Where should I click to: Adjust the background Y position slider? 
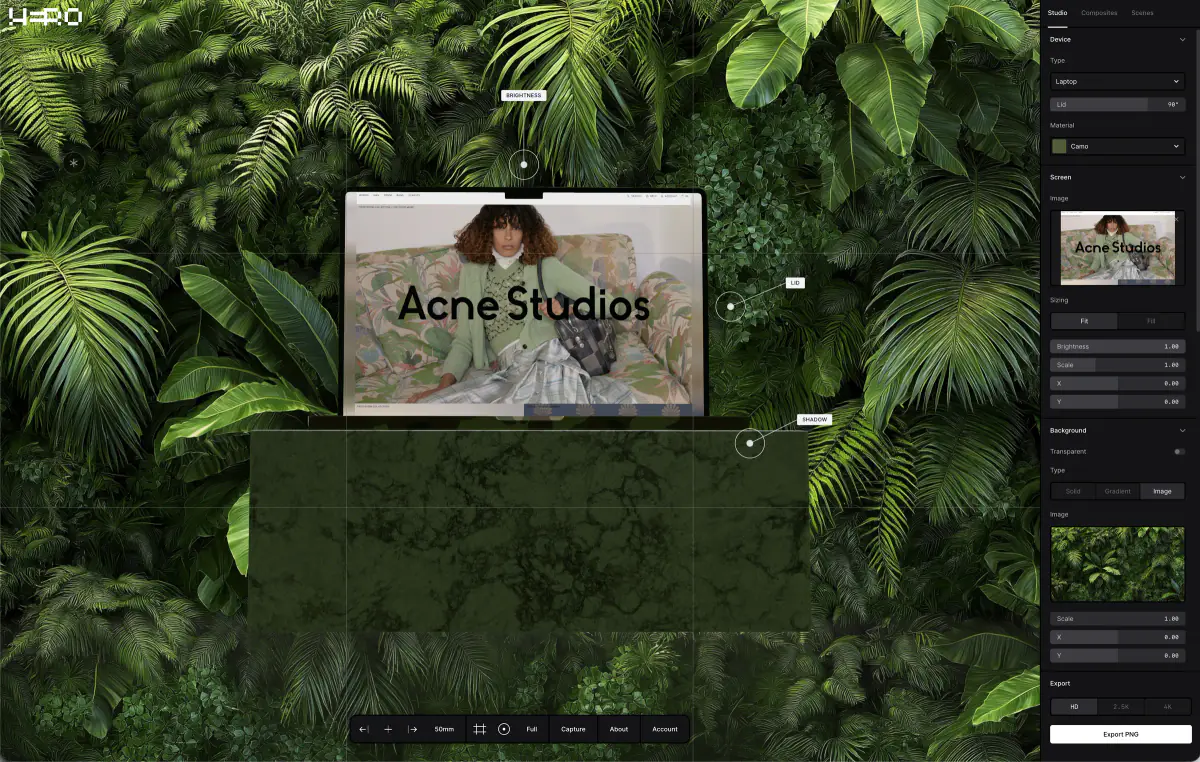pos(1117,655)
